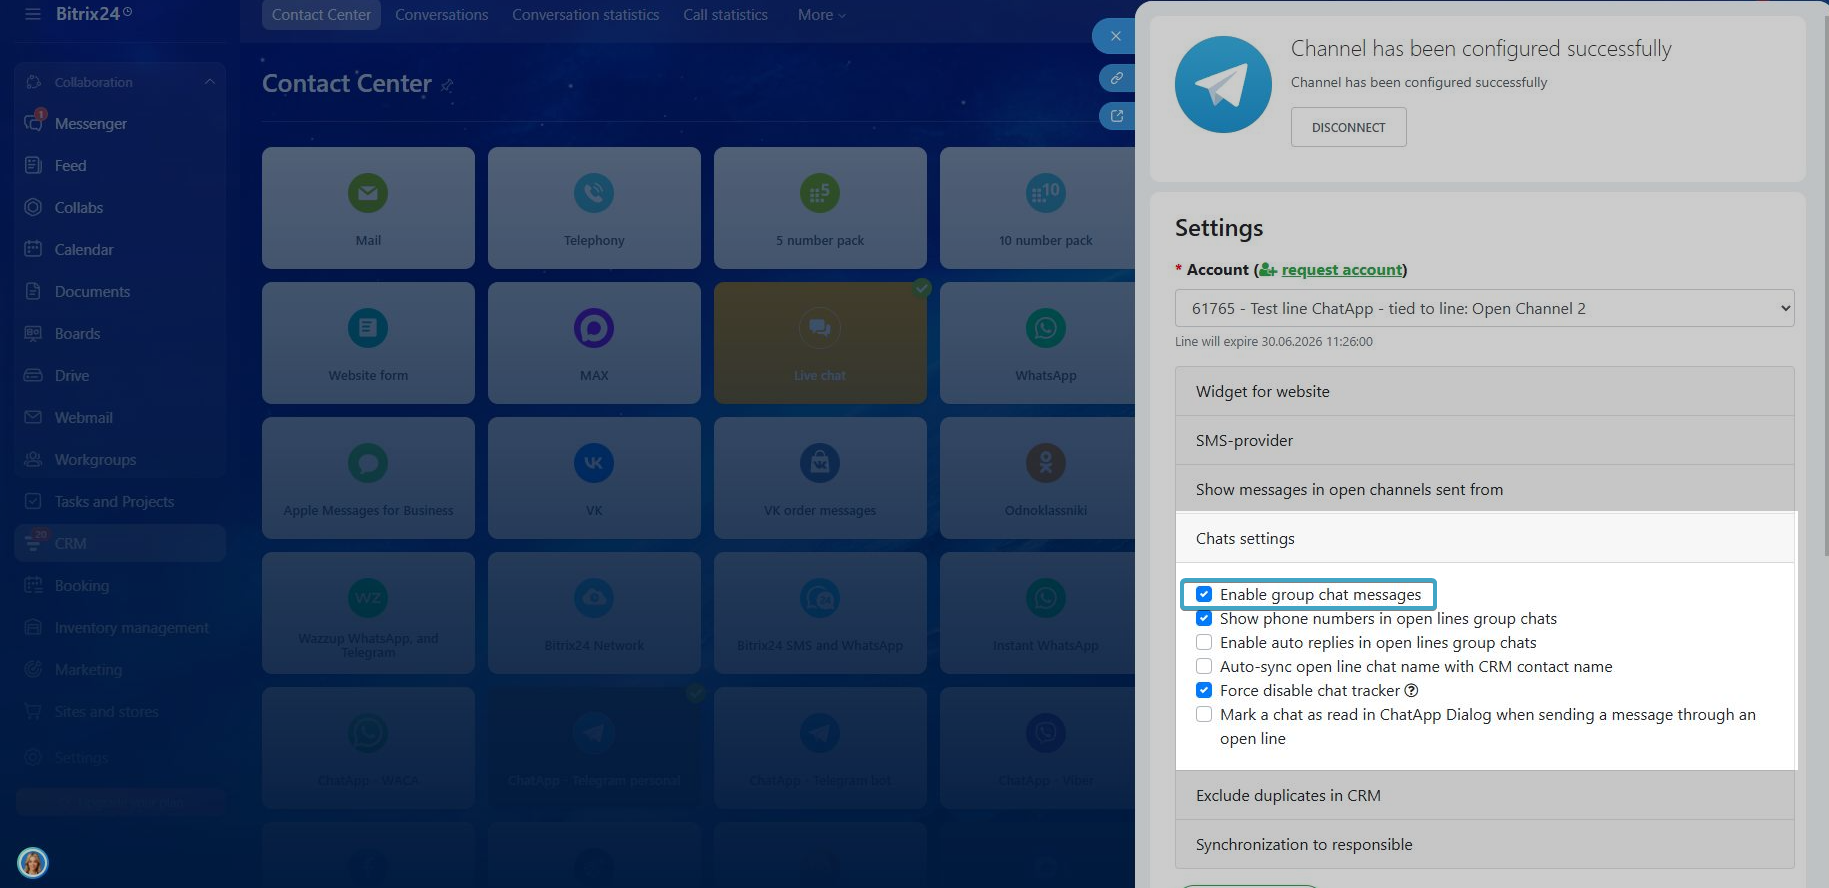Screen dimensions: 1829x888
Task: Click the user avatar at bottom left
Action: tap(33, 862)
